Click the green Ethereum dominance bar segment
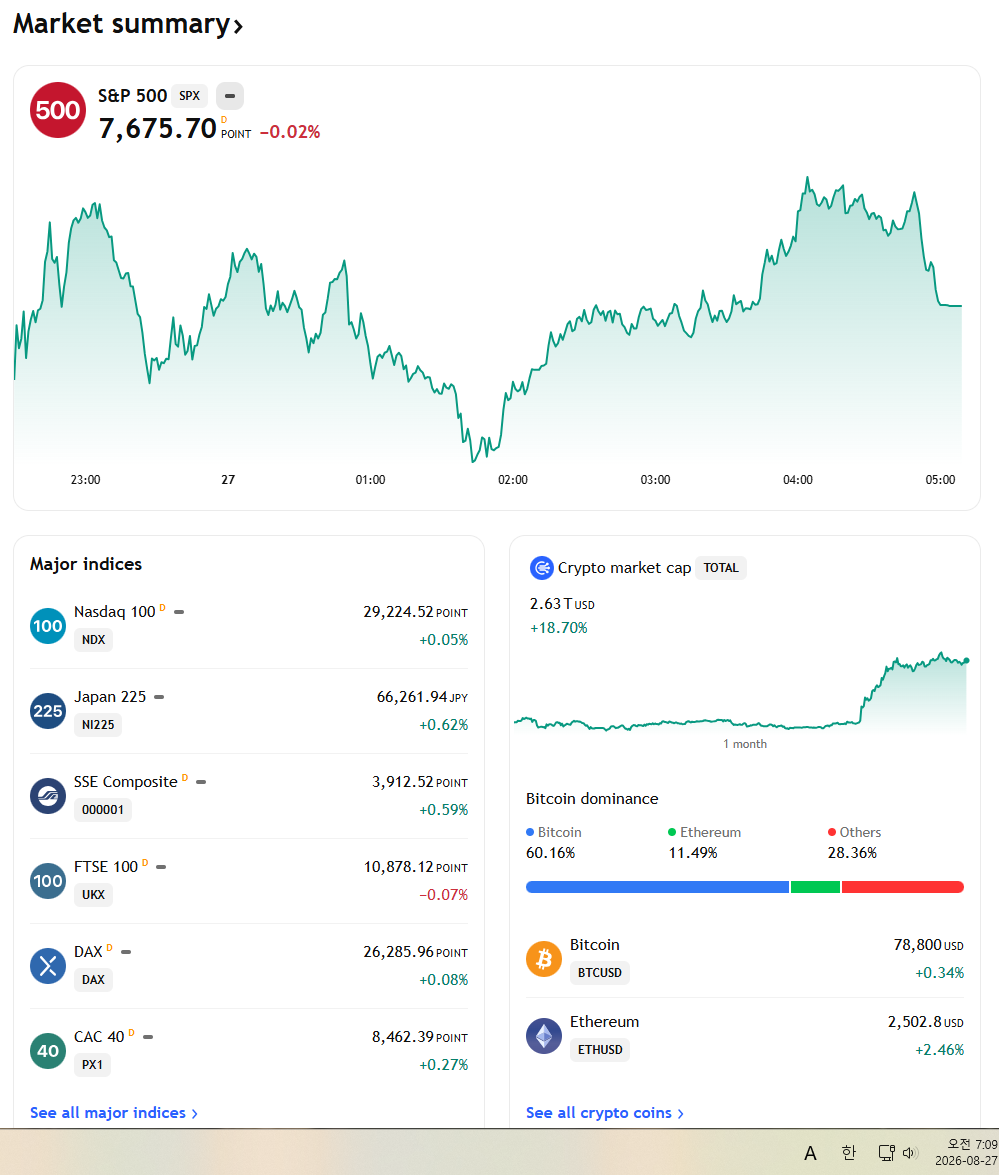This screenshot has width=999, height=1175. tap(815, 887)
